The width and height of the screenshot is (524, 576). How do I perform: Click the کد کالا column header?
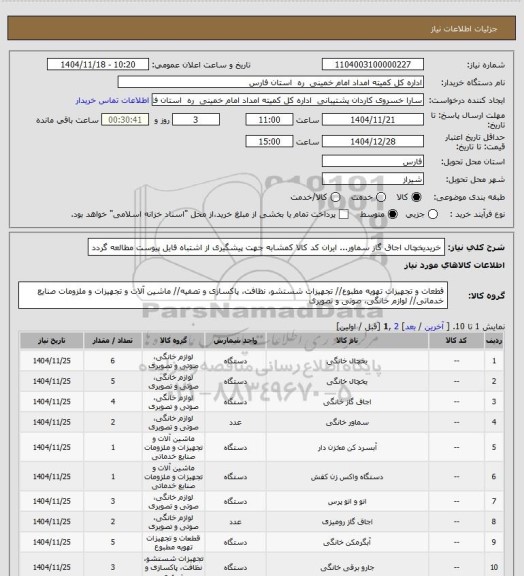(456, 341)
